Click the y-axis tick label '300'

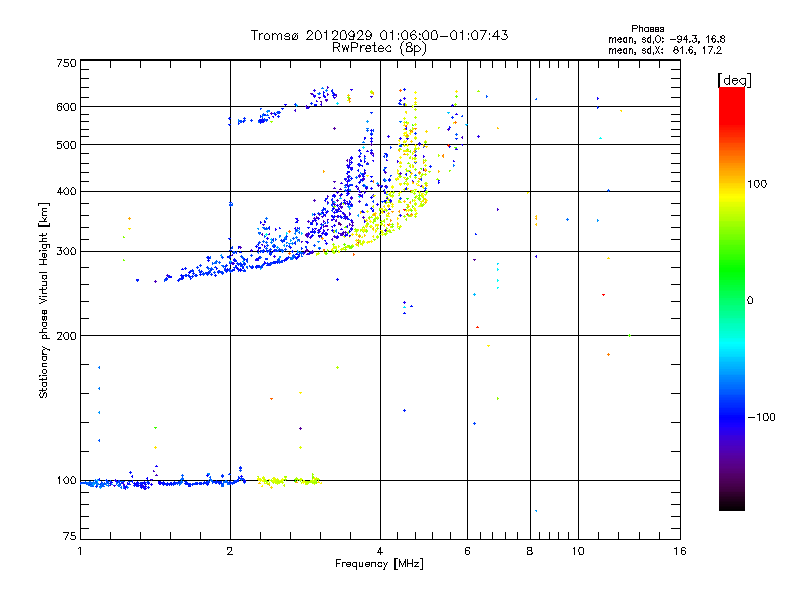[66, 252]
